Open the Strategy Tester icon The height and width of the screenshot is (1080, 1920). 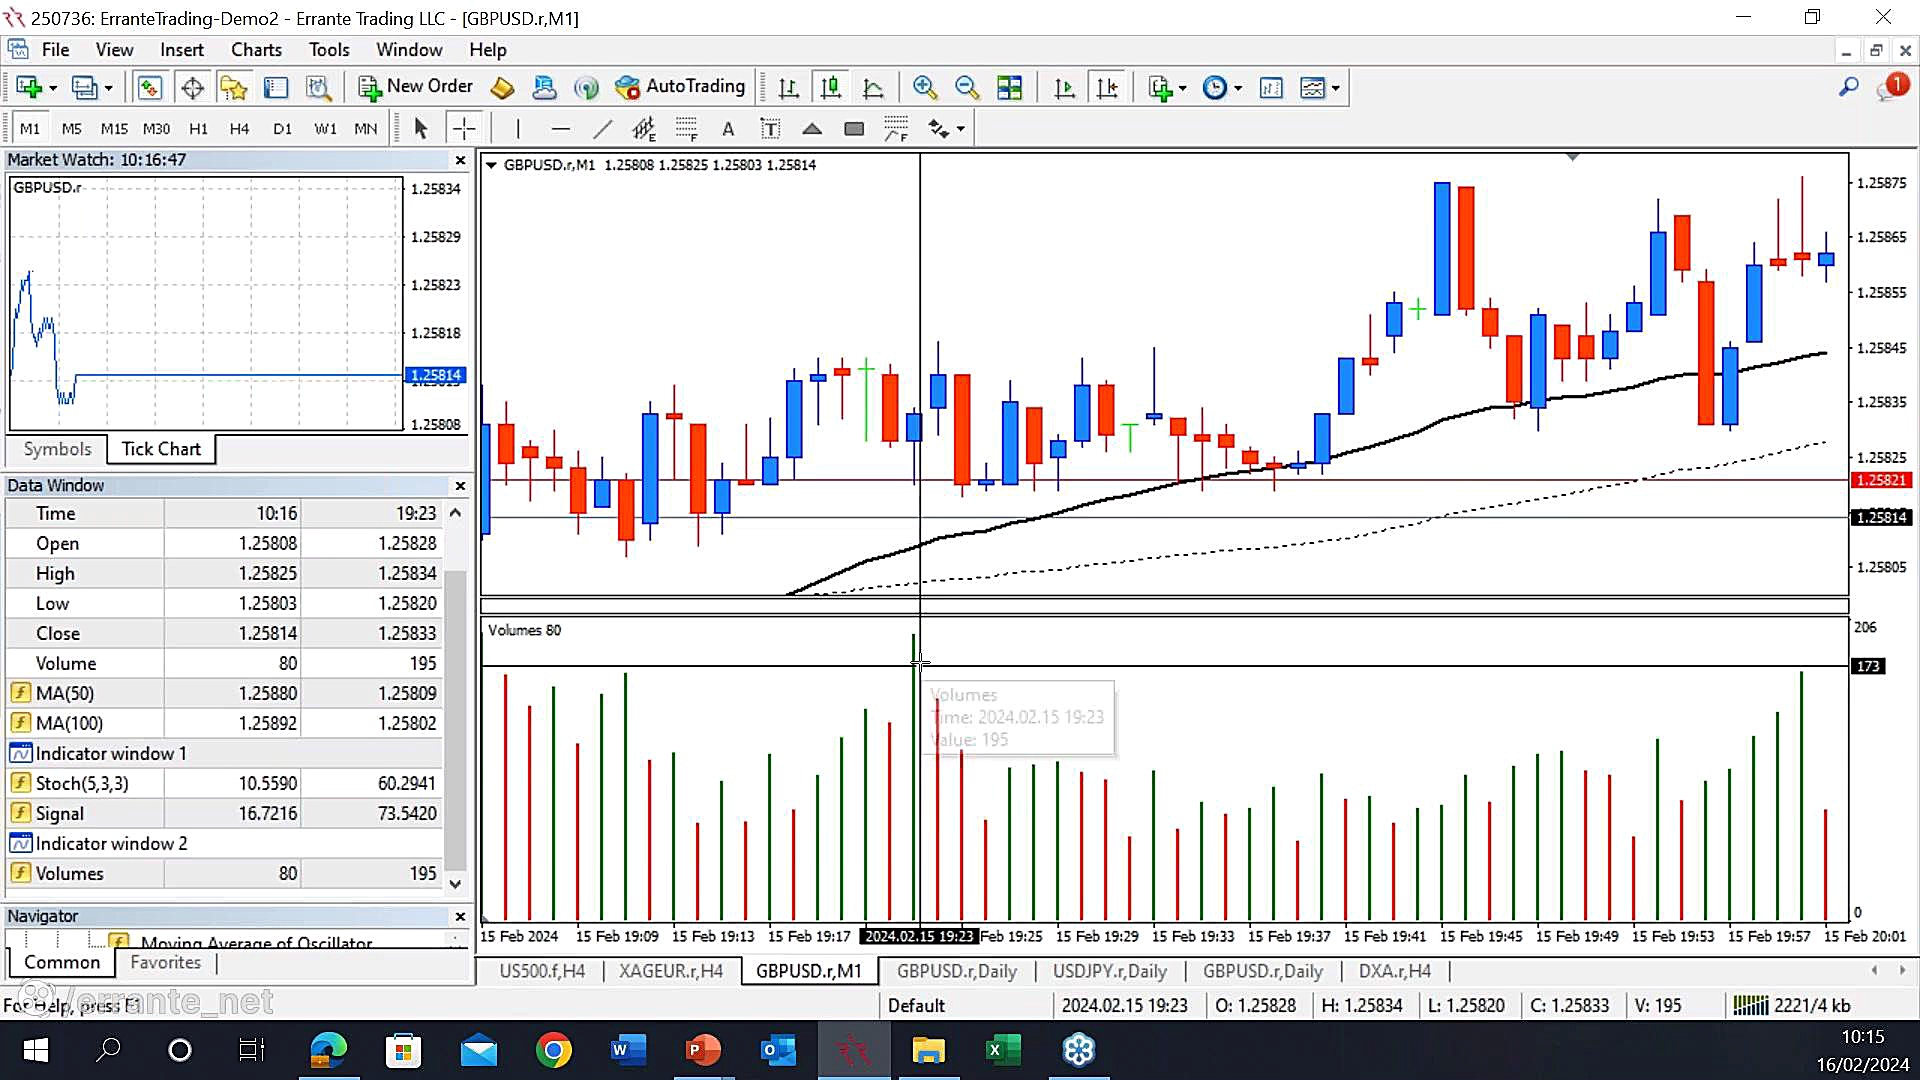coord(318,88)
